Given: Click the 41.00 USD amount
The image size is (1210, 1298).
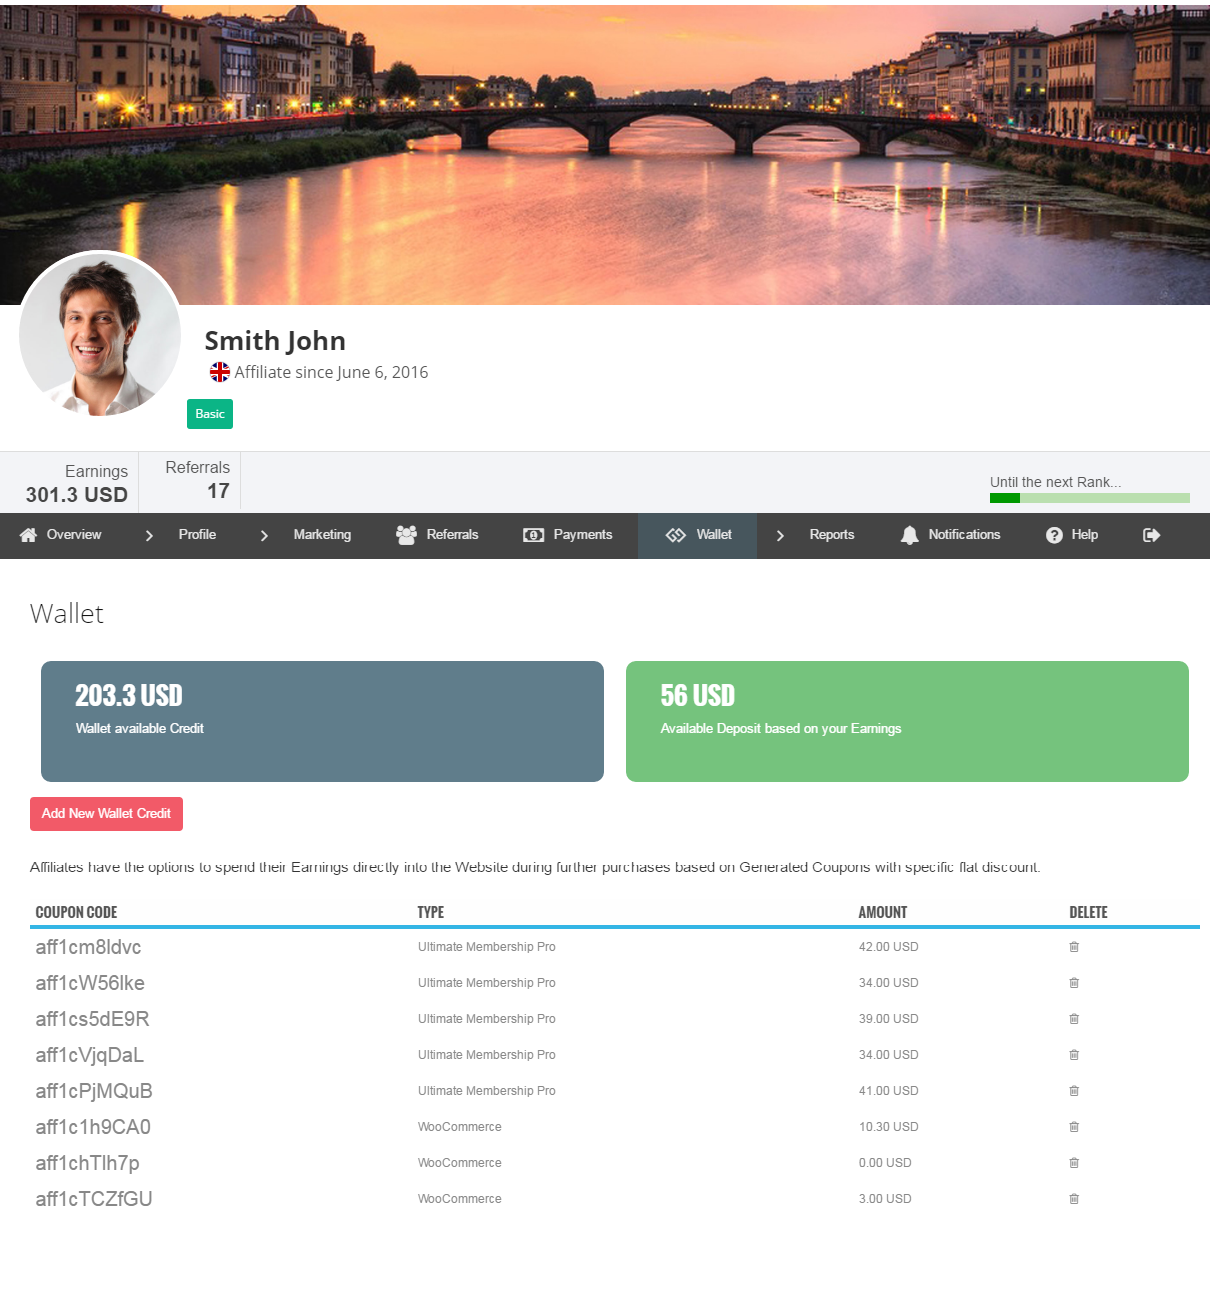Looking at the screenshot, I should pyautogui.click(x=888, y=1091).
